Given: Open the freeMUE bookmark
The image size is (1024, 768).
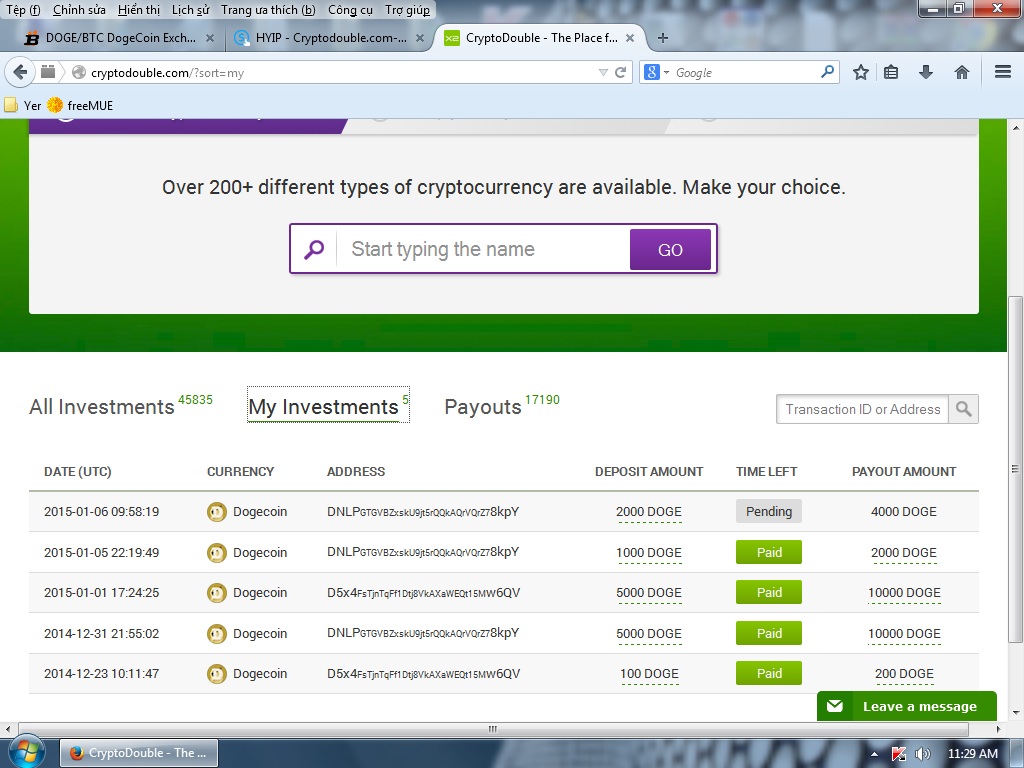Looking at the screenshot, I should [80, 105].
